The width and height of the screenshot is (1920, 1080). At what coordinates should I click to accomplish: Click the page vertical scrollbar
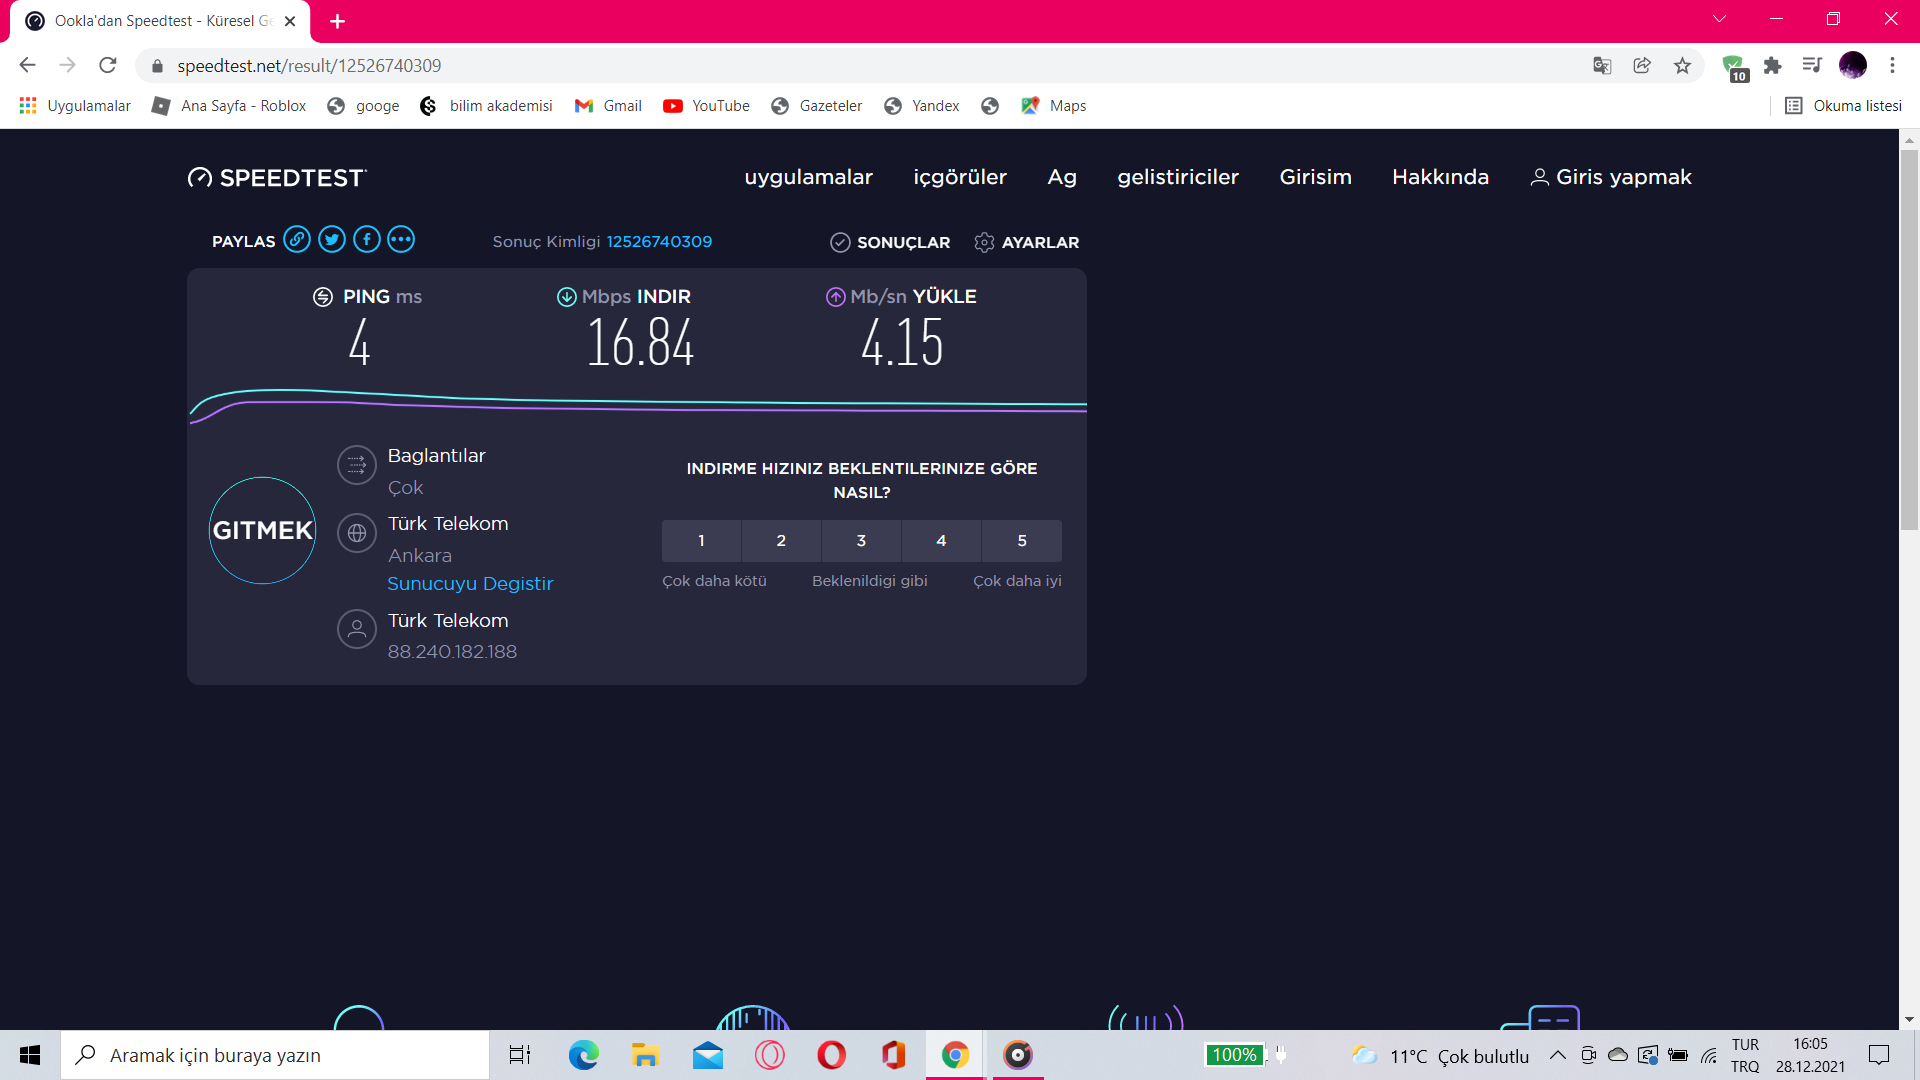coord(1909,340)
